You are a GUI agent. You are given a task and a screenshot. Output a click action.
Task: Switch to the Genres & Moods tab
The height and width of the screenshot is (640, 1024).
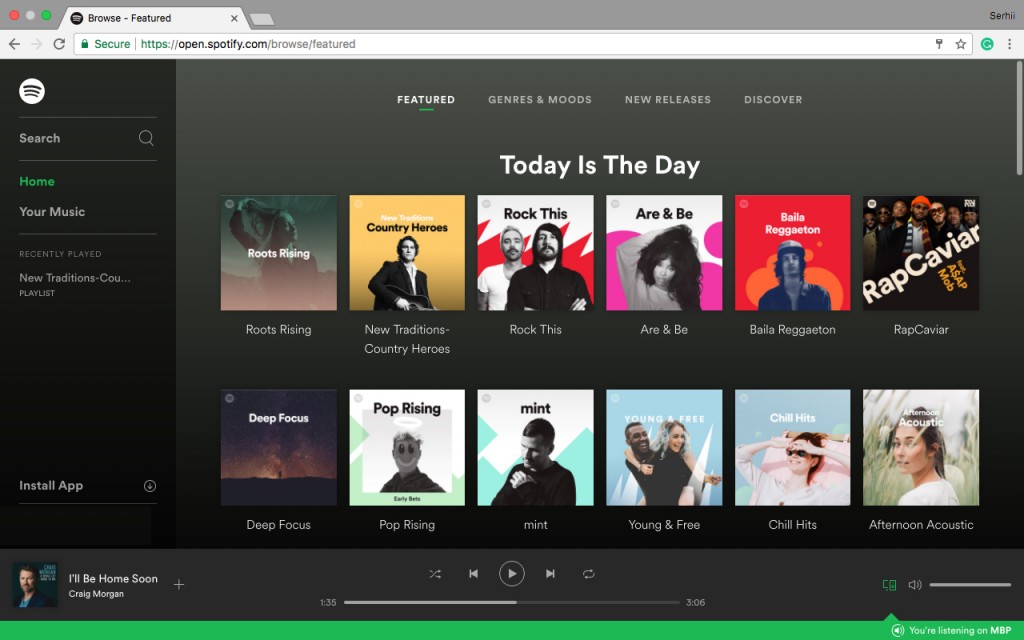(x=540, y=99)
